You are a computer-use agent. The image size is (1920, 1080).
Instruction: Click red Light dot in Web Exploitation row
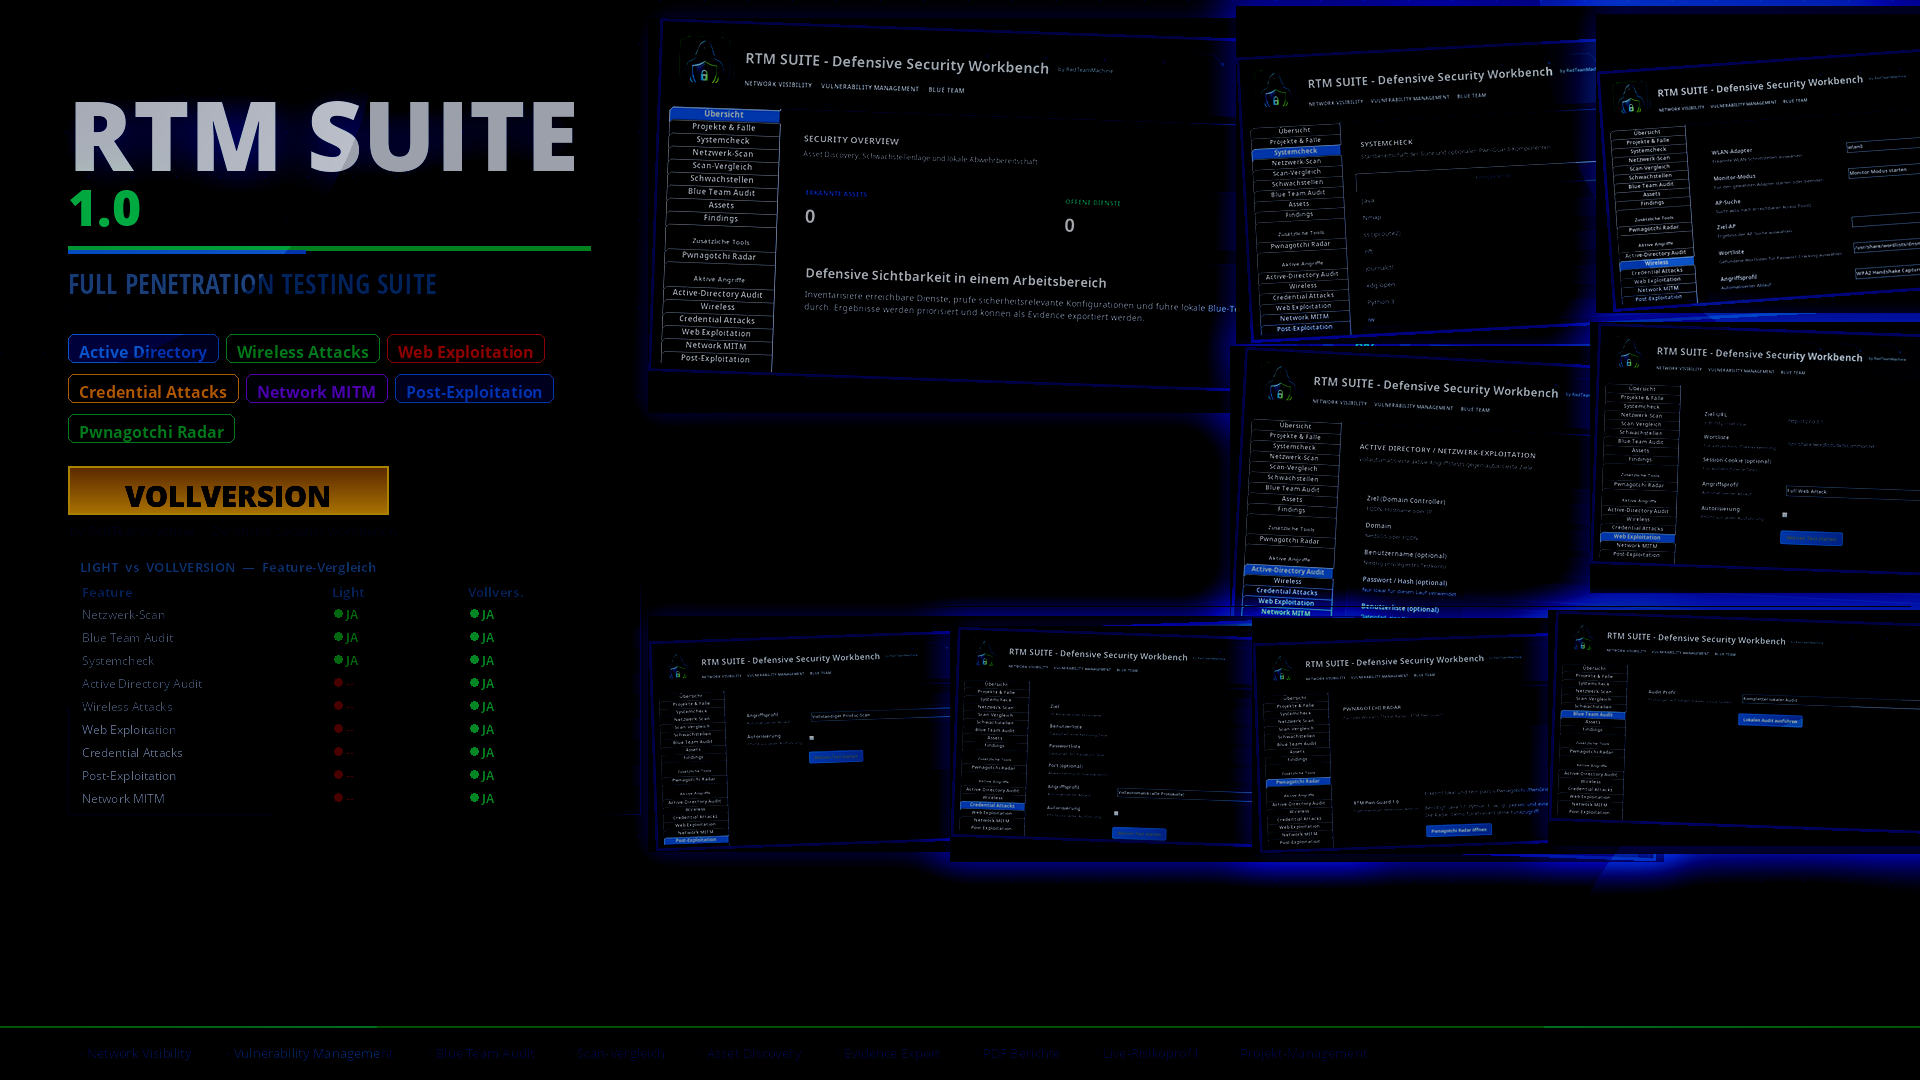[x=338, y=729]
